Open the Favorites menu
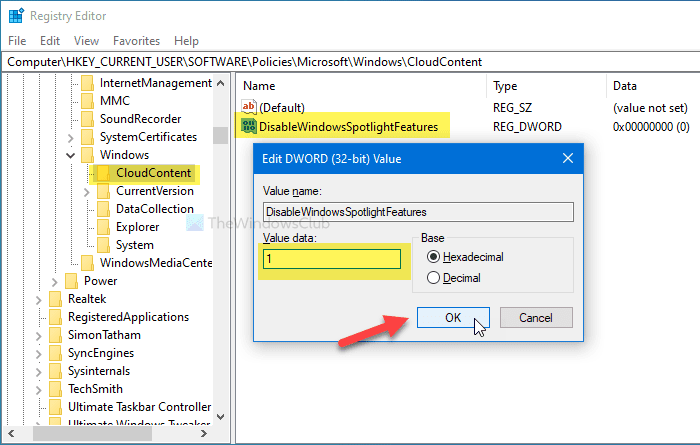 (136, 41)
